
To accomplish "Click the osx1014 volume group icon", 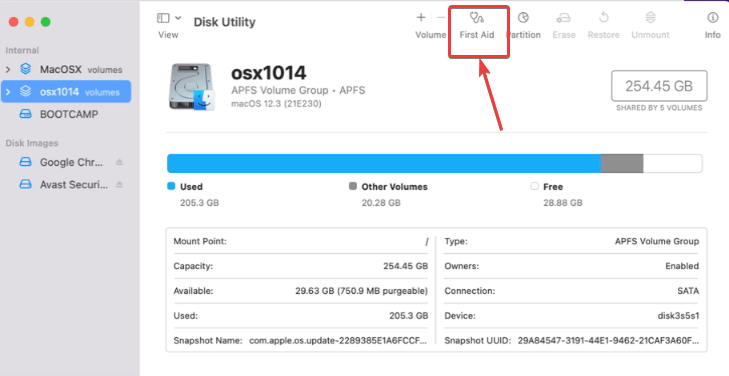I will pos(26,92).
